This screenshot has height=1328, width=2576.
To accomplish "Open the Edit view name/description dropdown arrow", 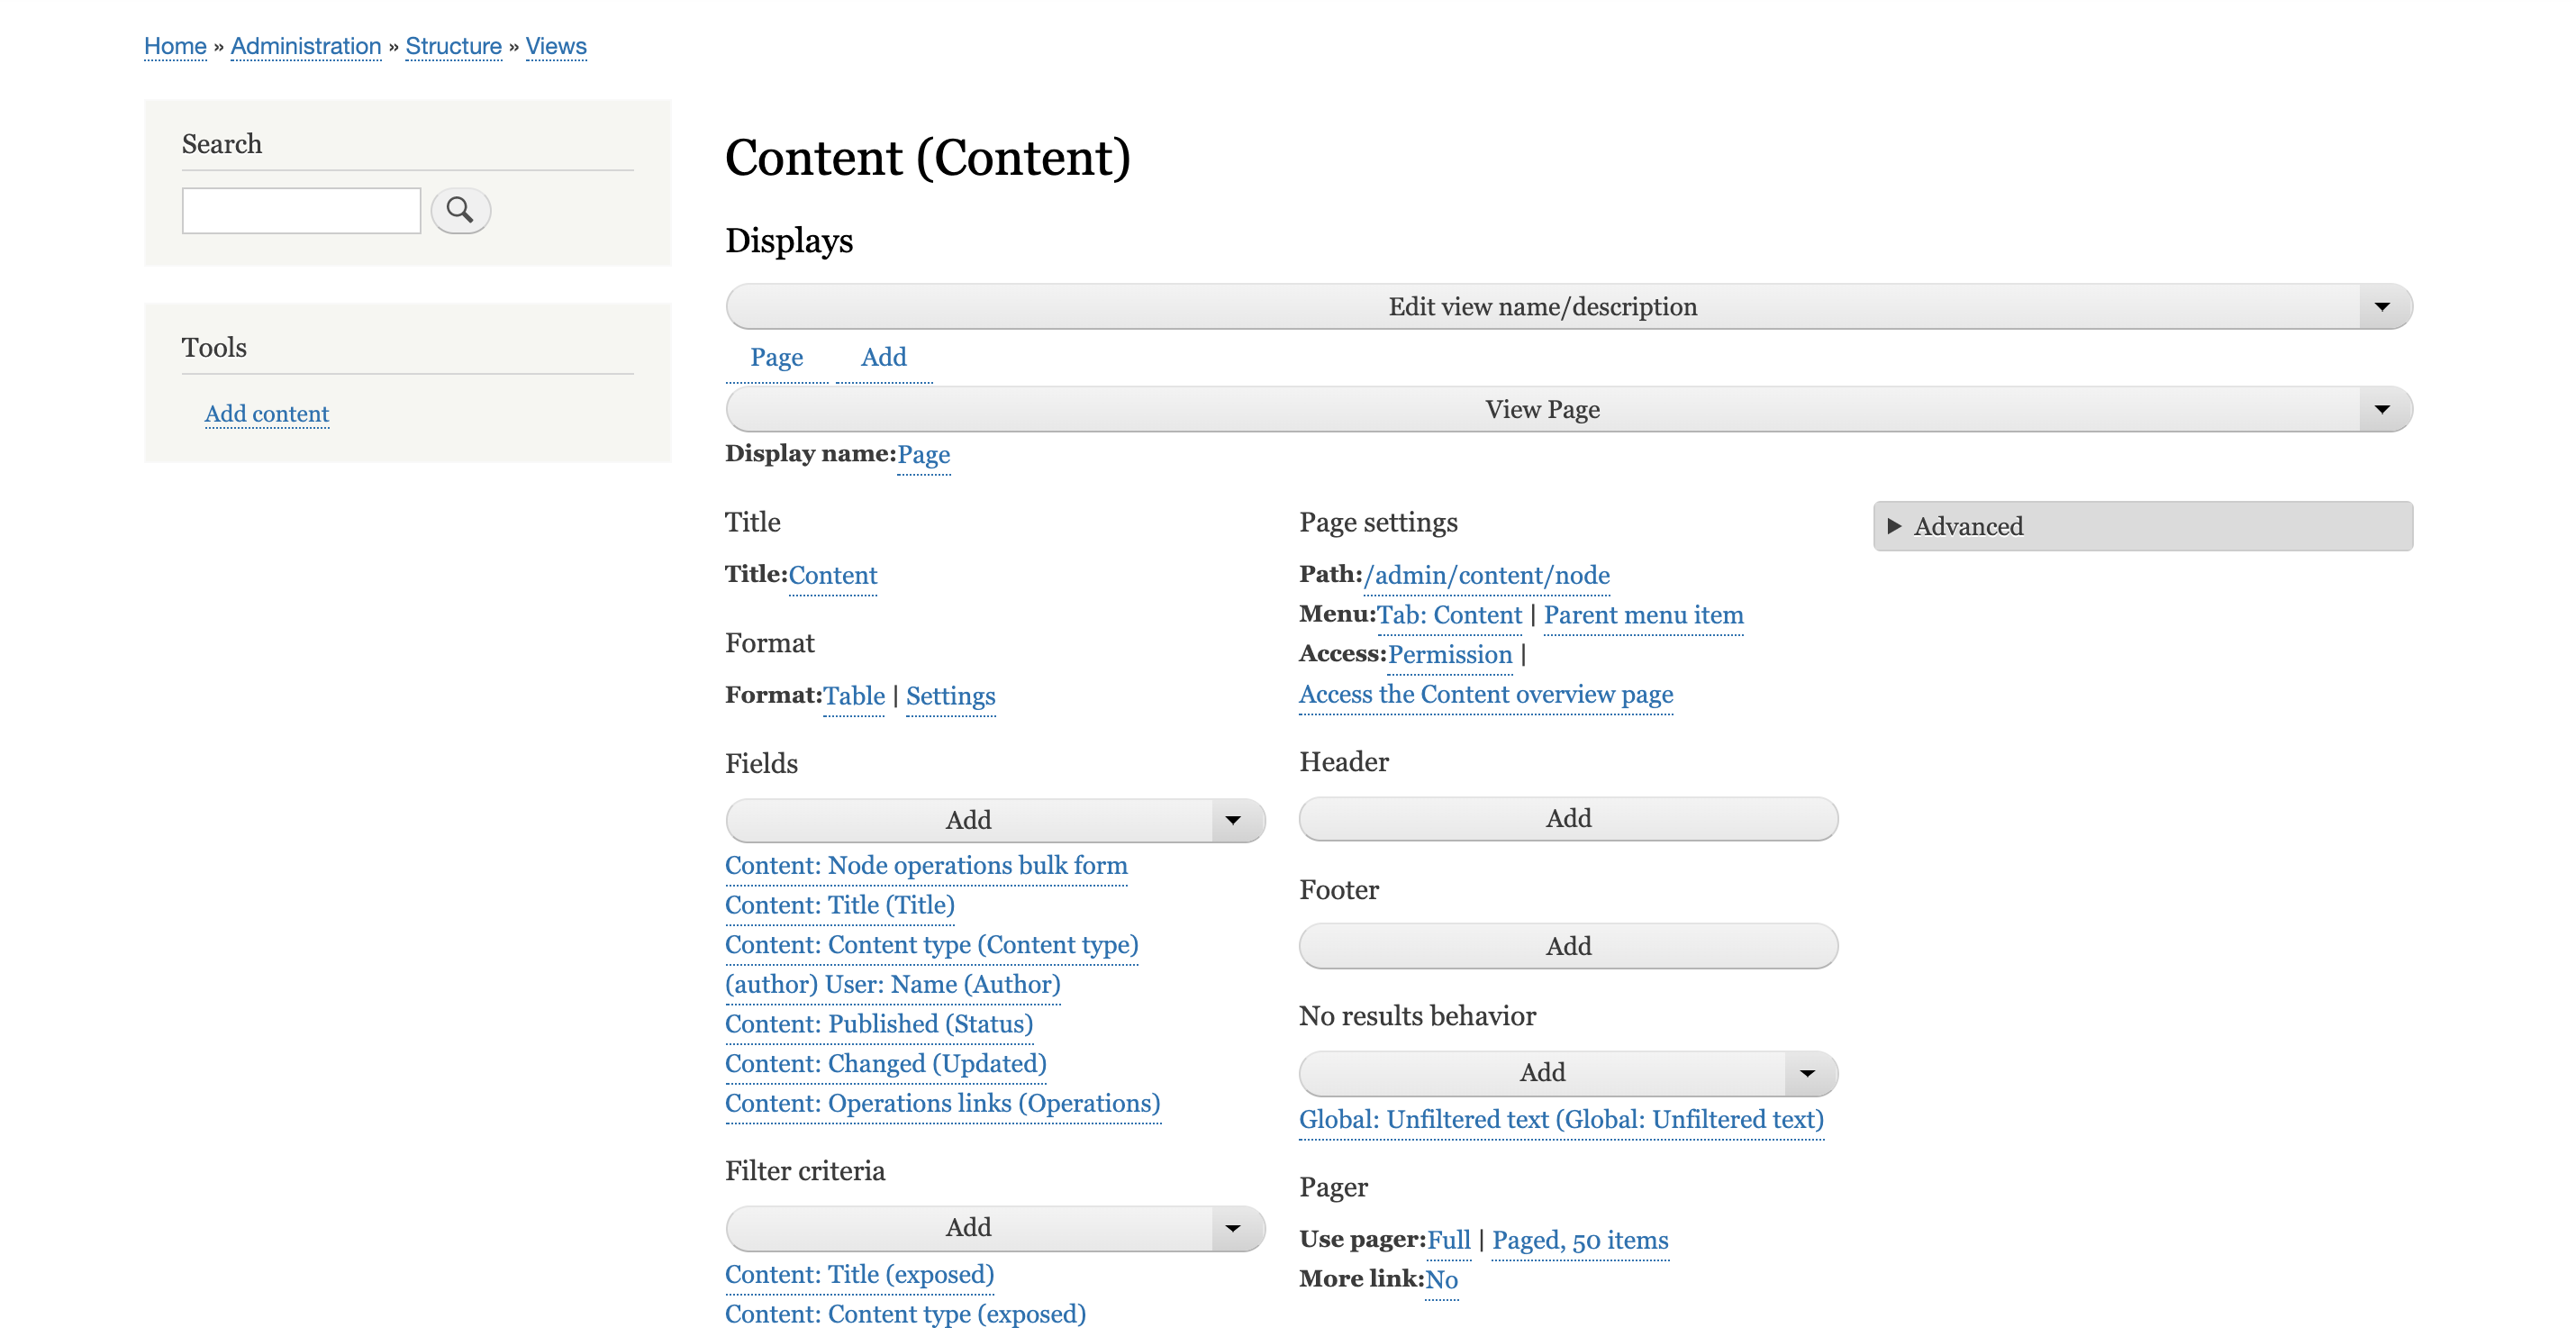I will click(2383, 306).
